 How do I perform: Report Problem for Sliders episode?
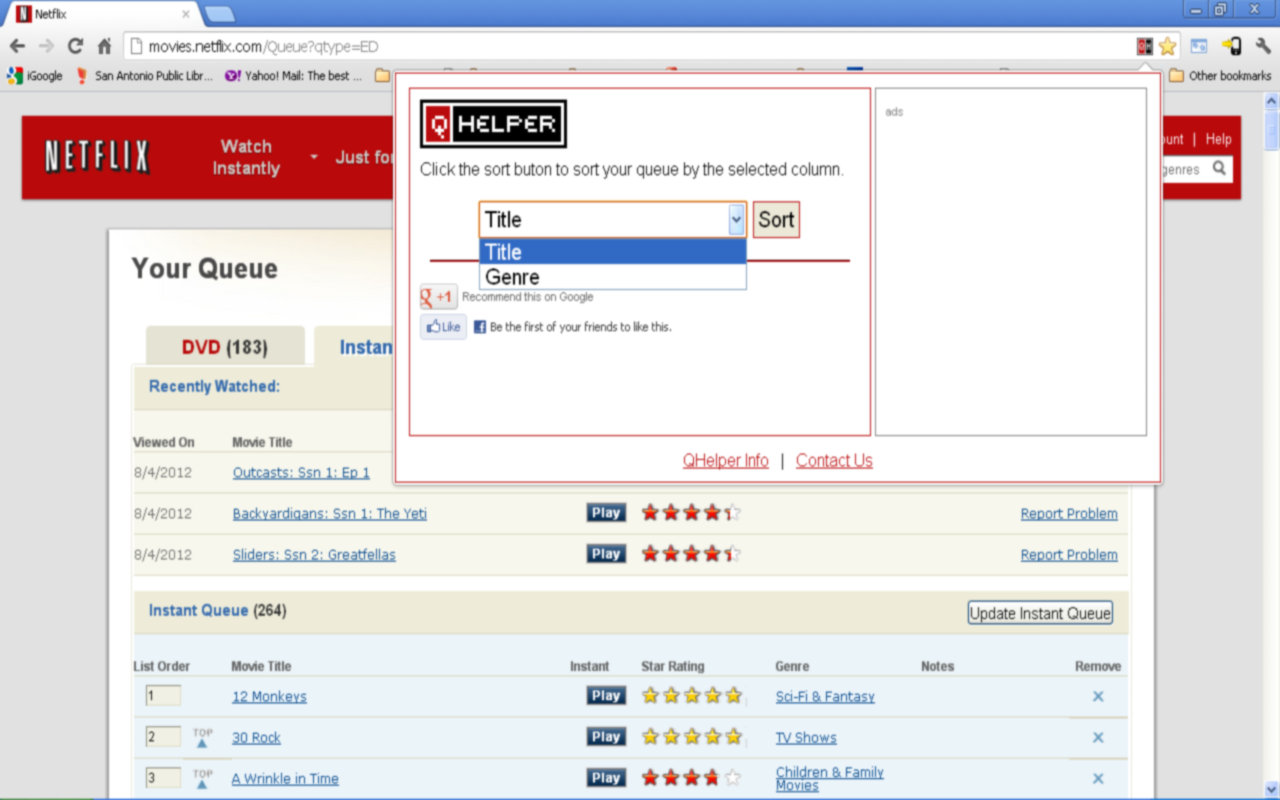coord(1069,554)
